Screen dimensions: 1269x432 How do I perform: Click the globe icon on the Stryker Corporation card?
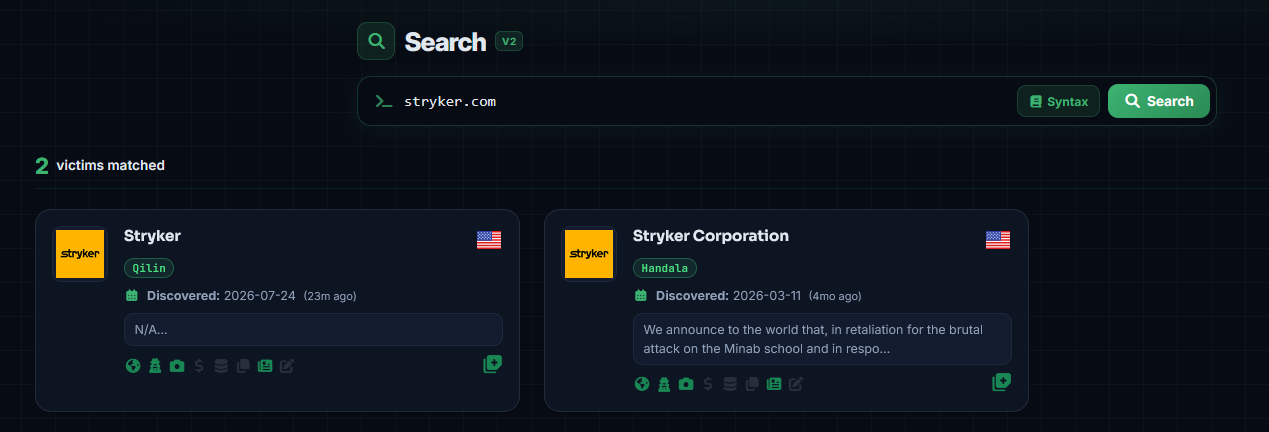click(x=641, y=384)
